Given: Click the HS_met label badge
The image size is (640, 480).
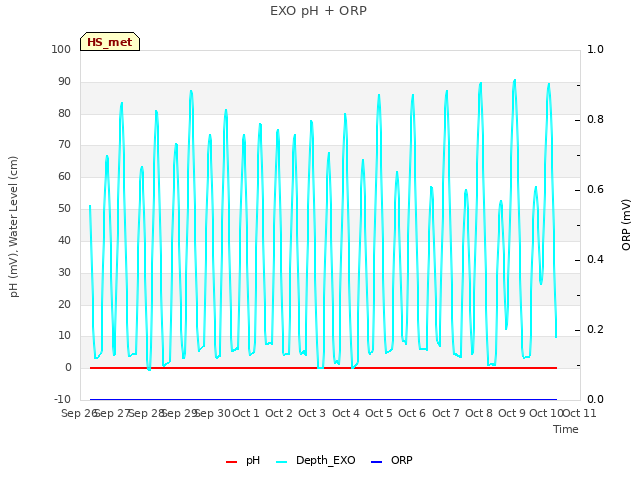Looking at the screenshot, I should tap(110, 42).
